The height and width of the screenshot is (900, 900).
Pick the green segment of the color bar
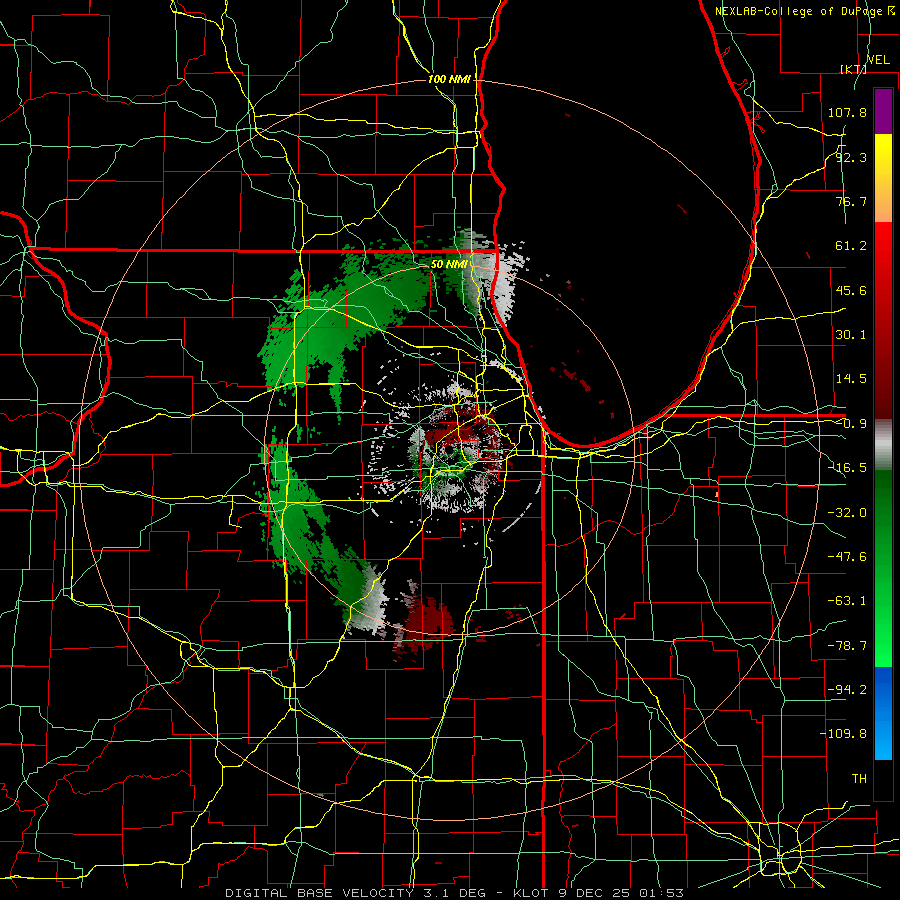(x=883, y=568)
